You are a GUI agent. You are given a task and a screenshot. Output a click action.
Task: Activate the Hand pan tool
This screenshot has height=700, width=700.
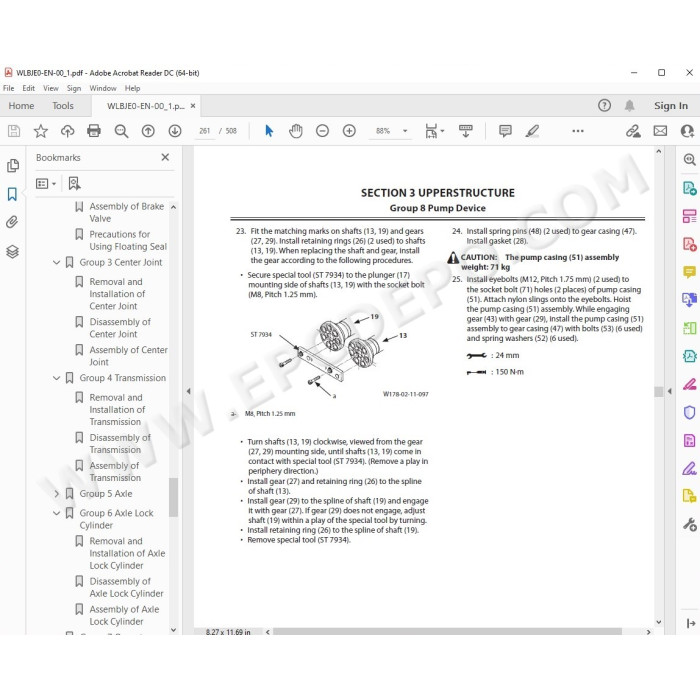(296, 131)
